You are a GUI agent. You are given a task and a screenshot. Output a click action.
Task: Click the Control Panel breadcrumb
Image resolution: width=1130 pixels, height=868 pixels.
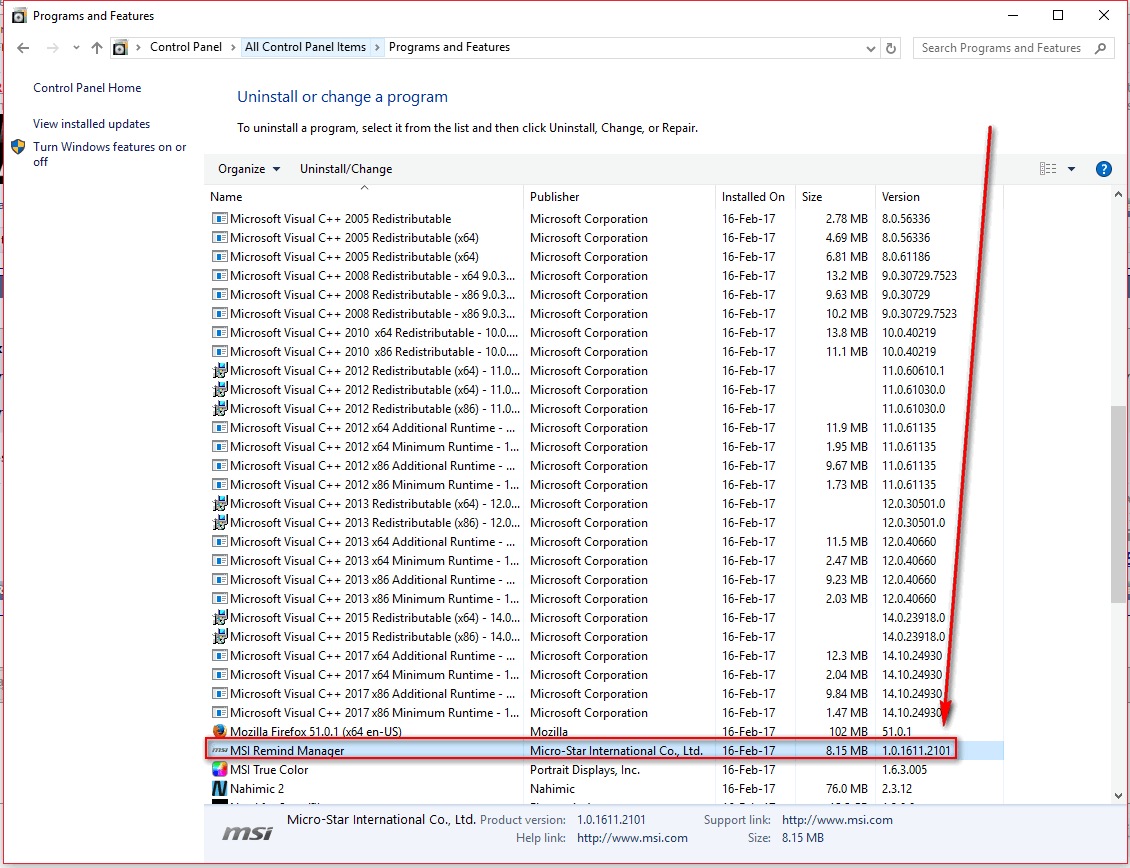[186, 47]
